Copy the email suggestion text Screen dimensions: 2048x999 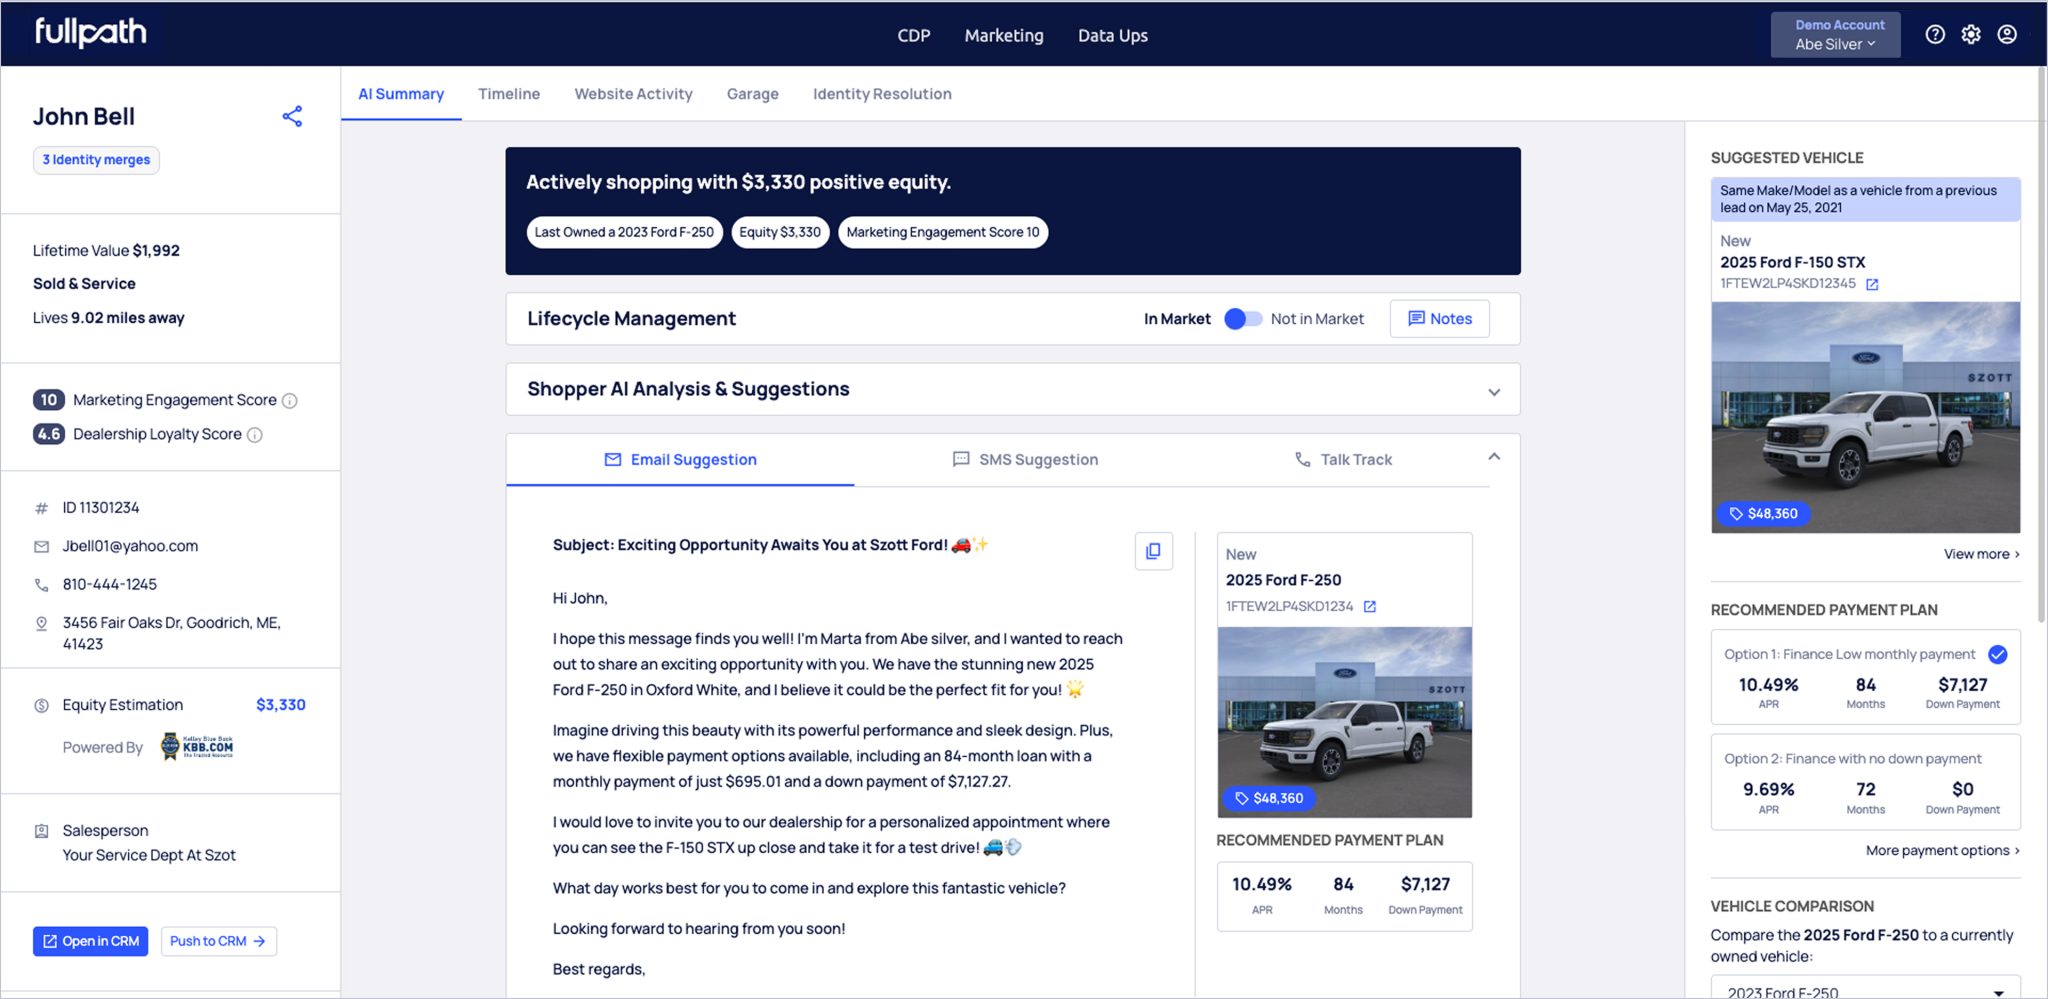tap(1153, 551)
